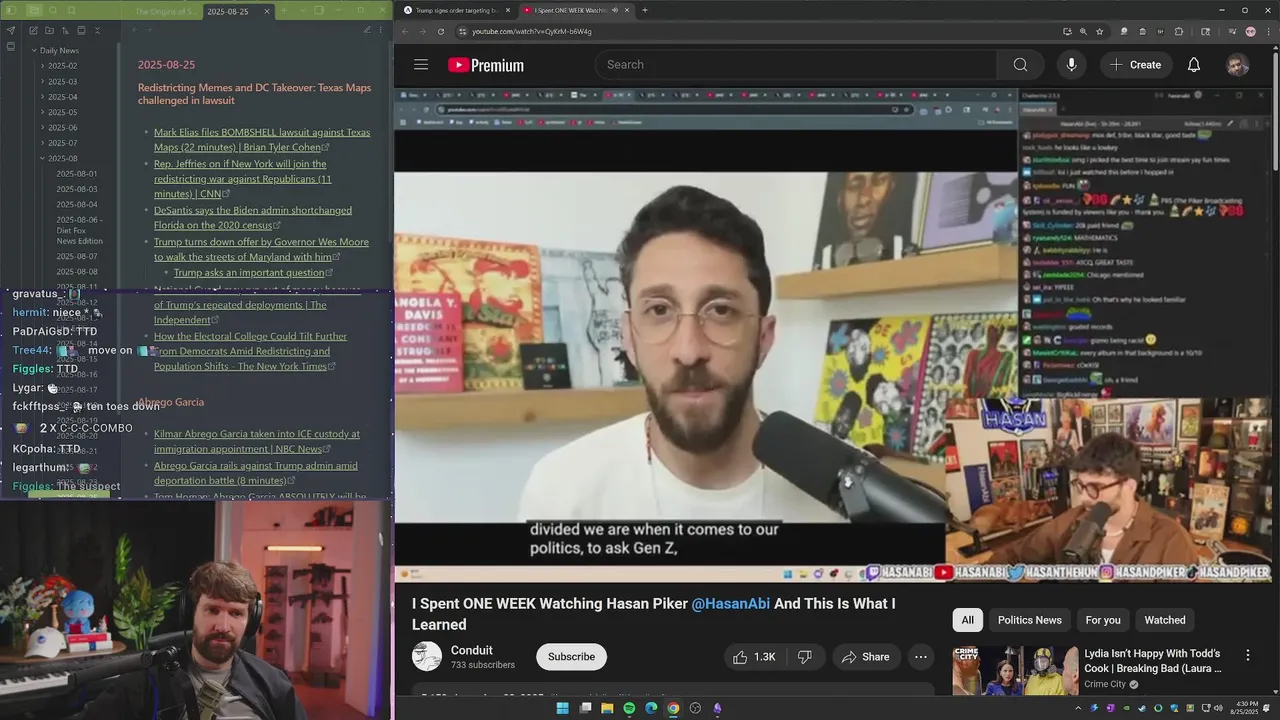Open Kilmar Abrego Garcia ICE custody link

[x=257, y=441]
